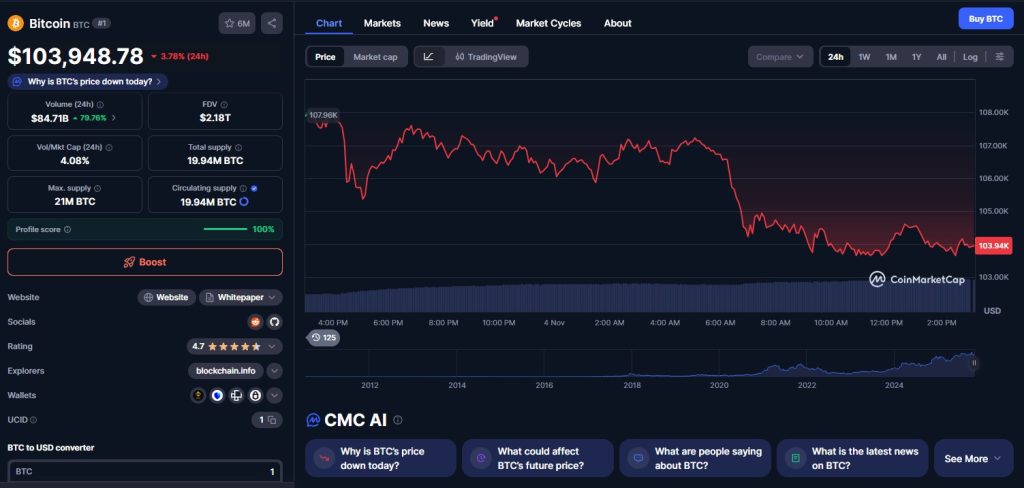Image resolution: width=1024 pixels, height=488 pixels.
Task: Open the Reddit social link icon
Action: (256, 322)
